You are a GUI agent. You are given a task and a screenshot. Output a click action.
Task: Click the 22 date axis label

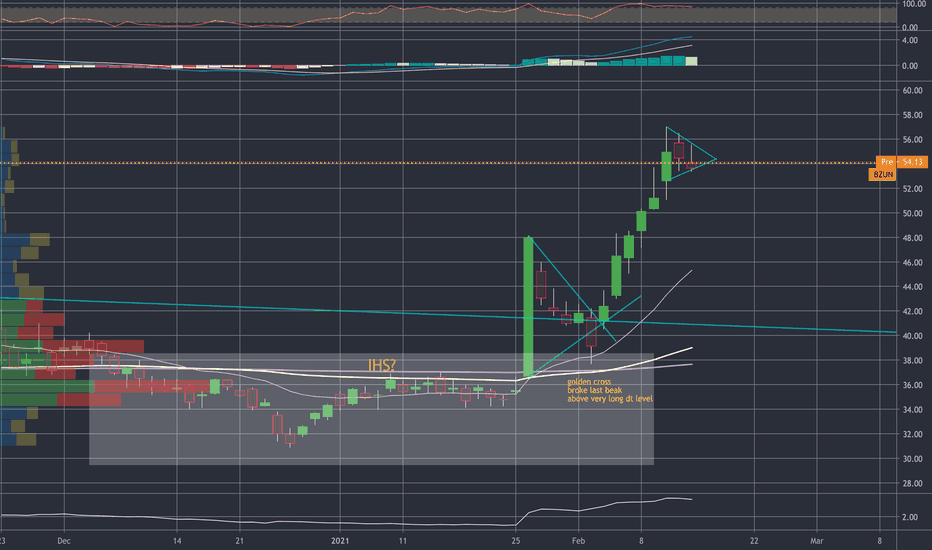click(x=754, y=541)
